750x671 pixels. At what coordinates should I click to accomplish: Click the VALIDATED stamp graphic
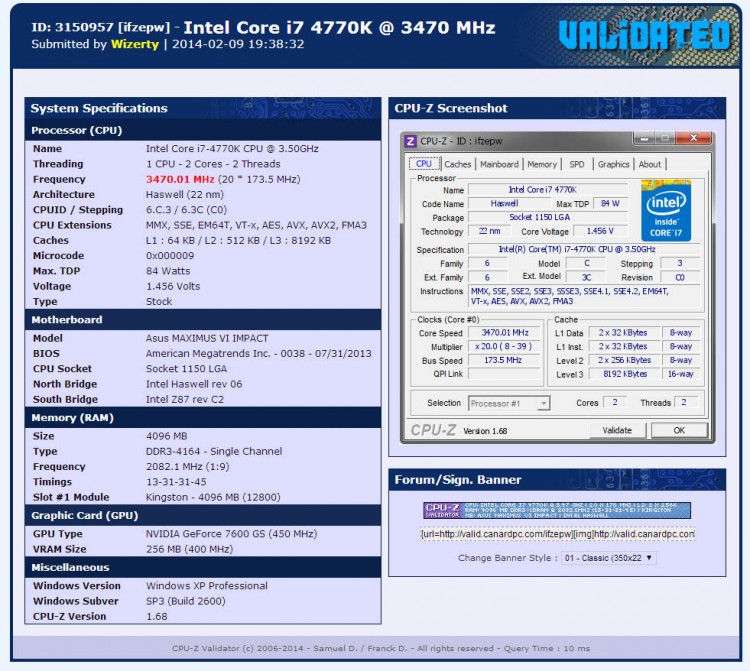644,35
